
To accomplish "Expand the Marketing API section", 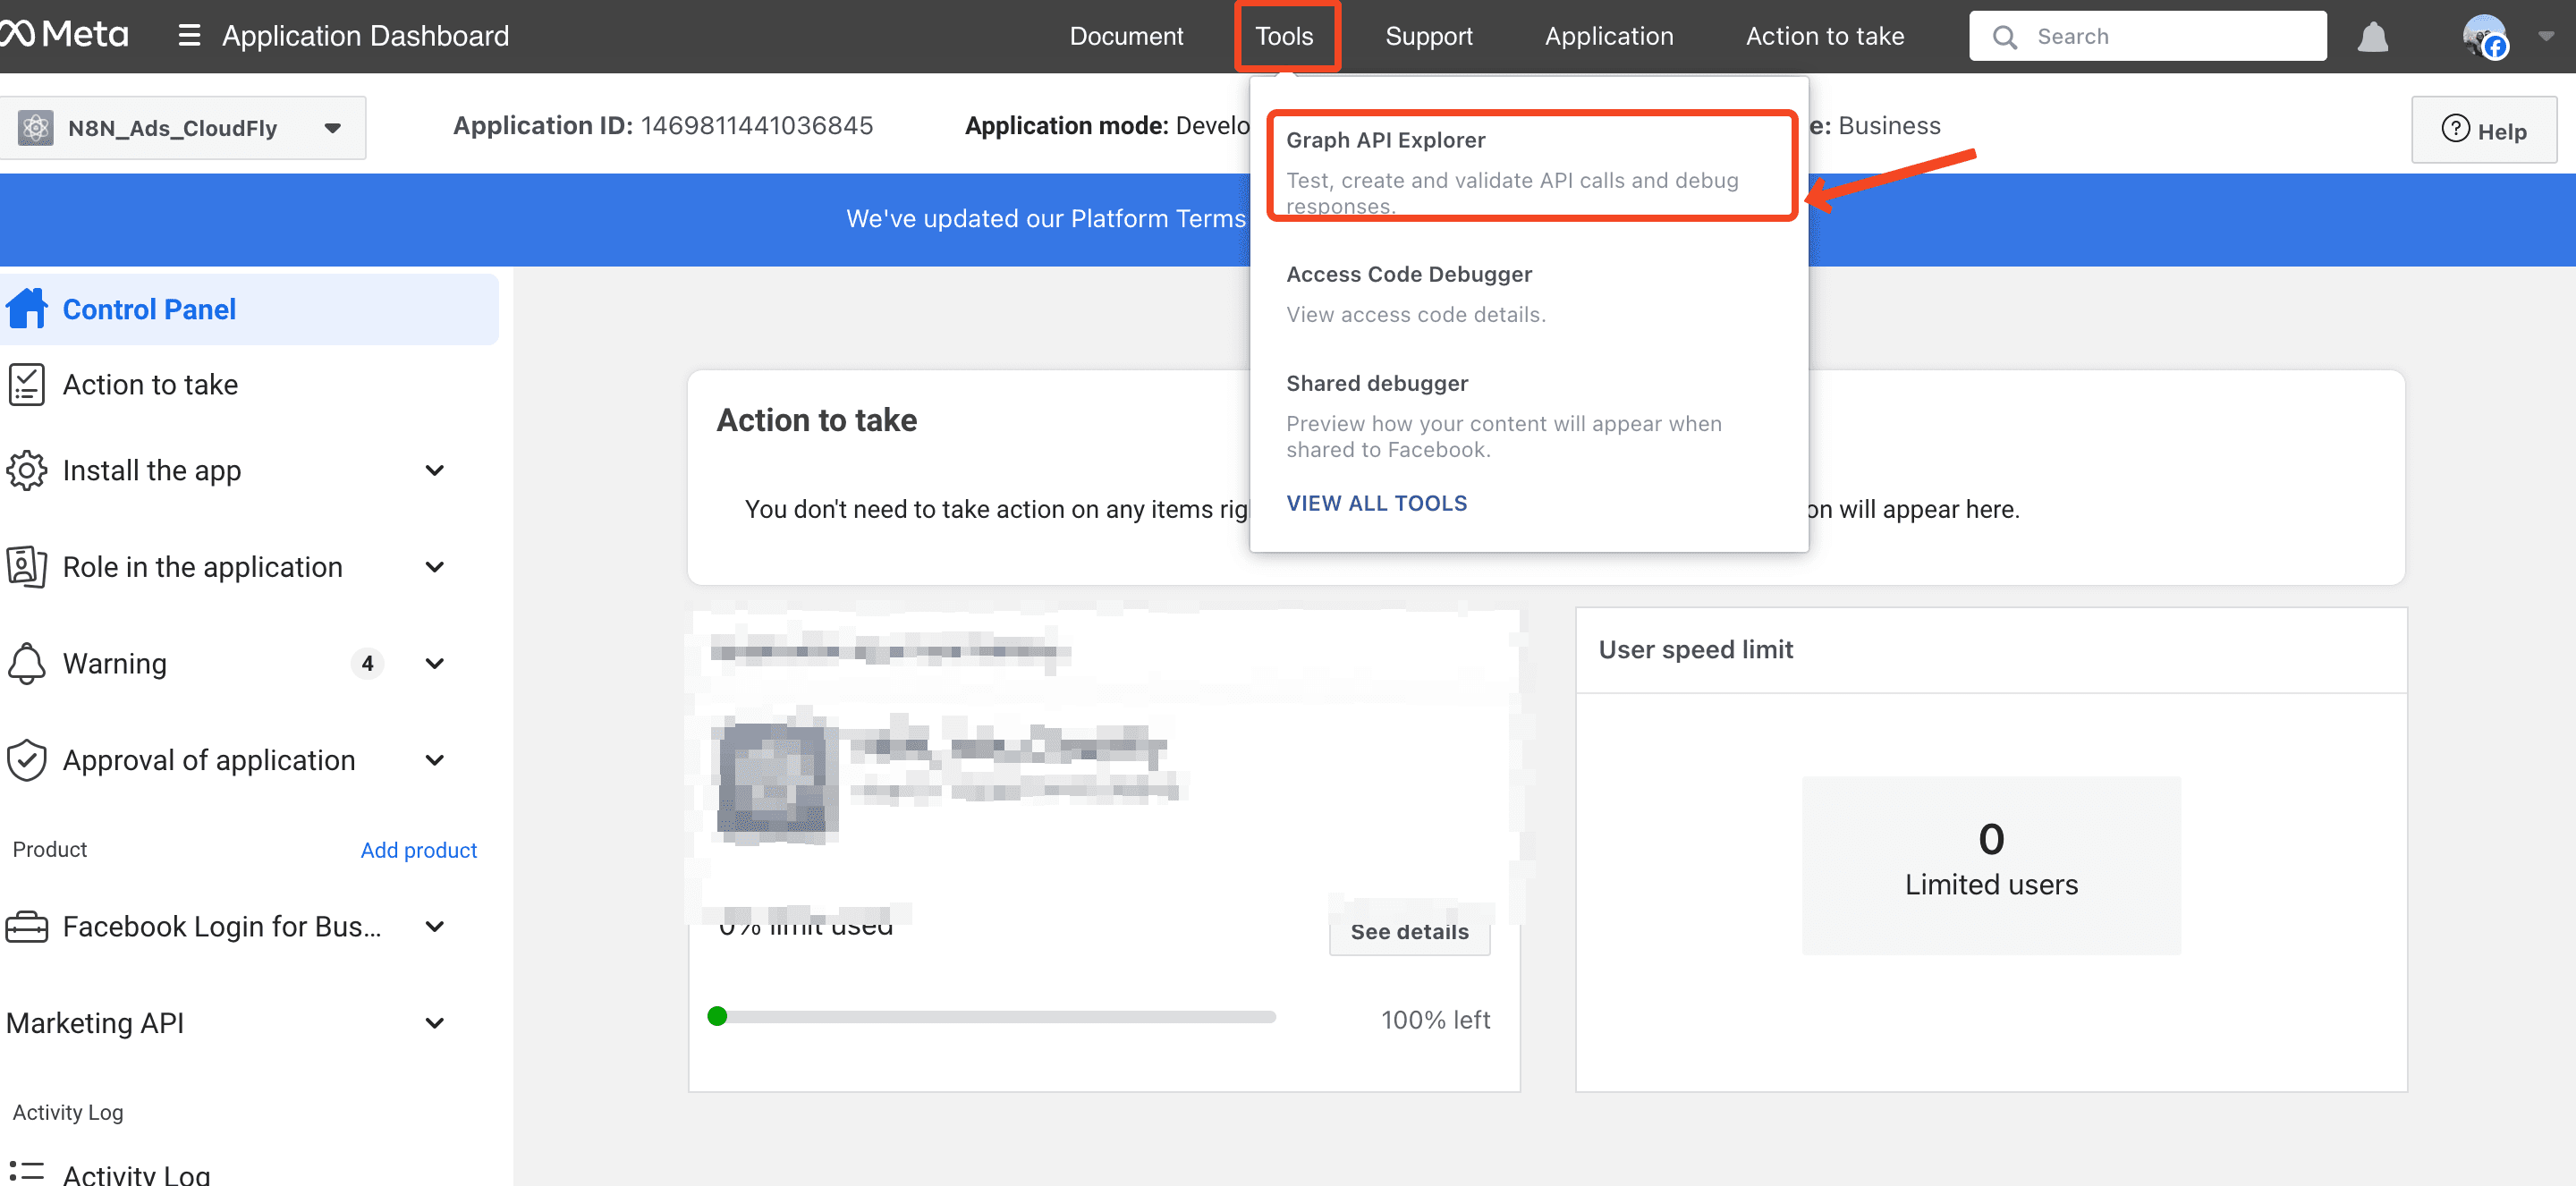I will coord(434,1023).
